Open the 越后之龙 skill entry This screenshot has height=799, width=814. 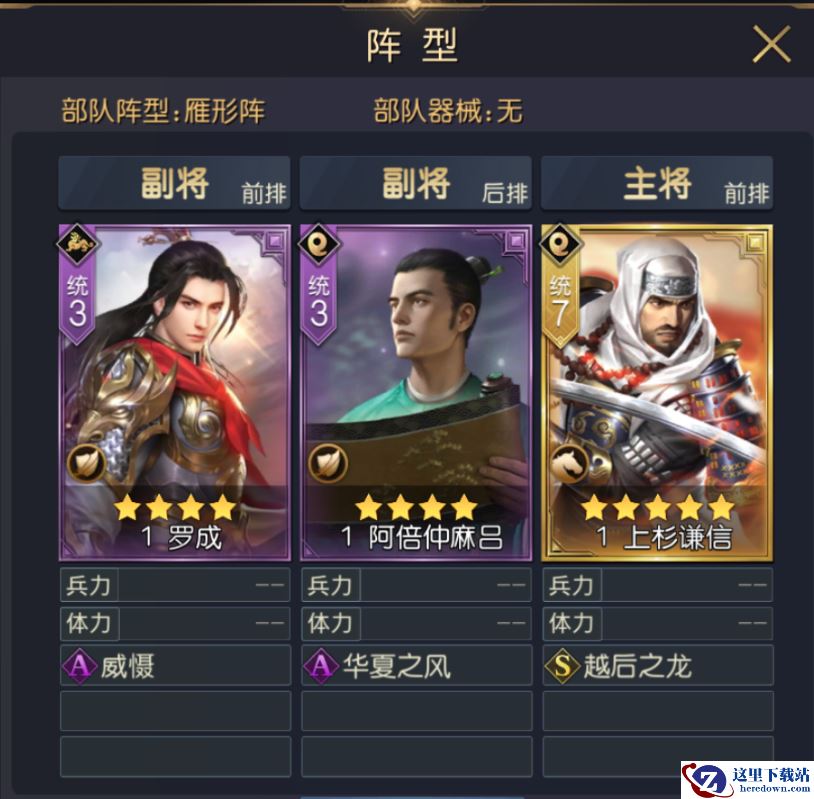pos(658,665)
